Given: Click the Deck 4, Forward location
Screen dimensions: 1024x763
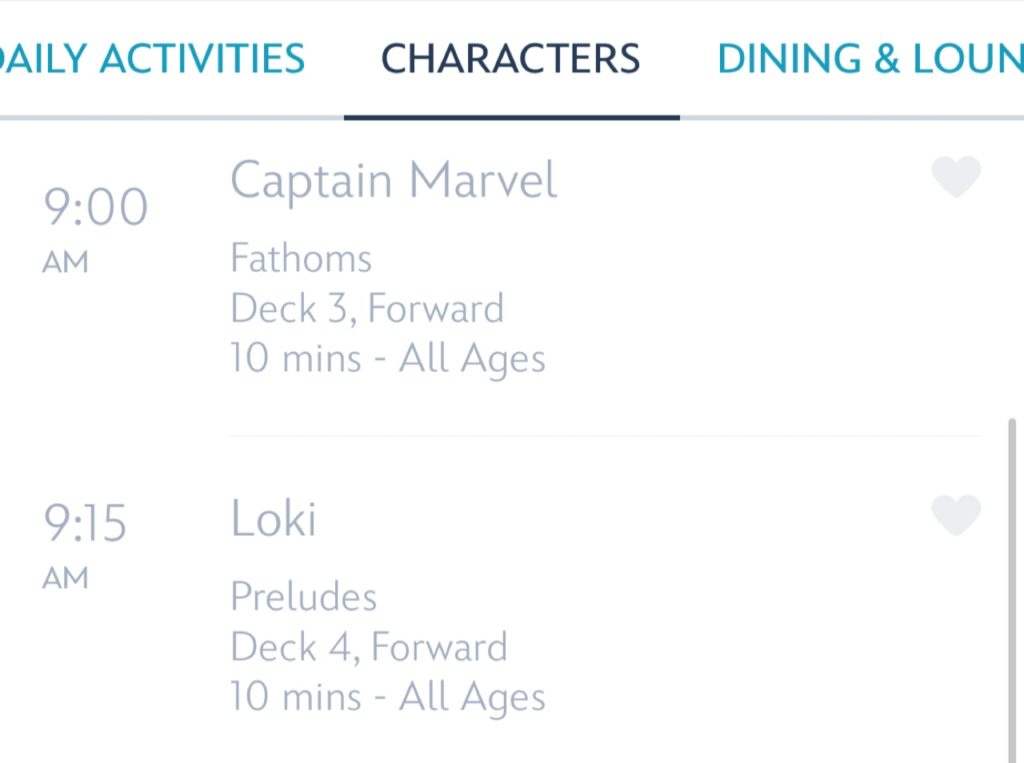Looking at the screenshot, I should 369,647.
